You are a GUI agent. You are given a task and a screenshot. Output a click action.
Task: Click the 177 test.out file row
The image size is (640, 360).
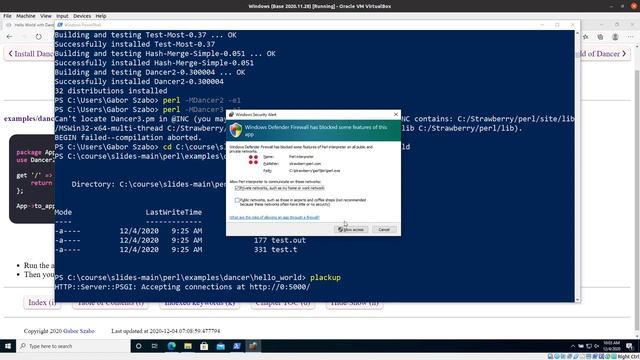[180, 240]
